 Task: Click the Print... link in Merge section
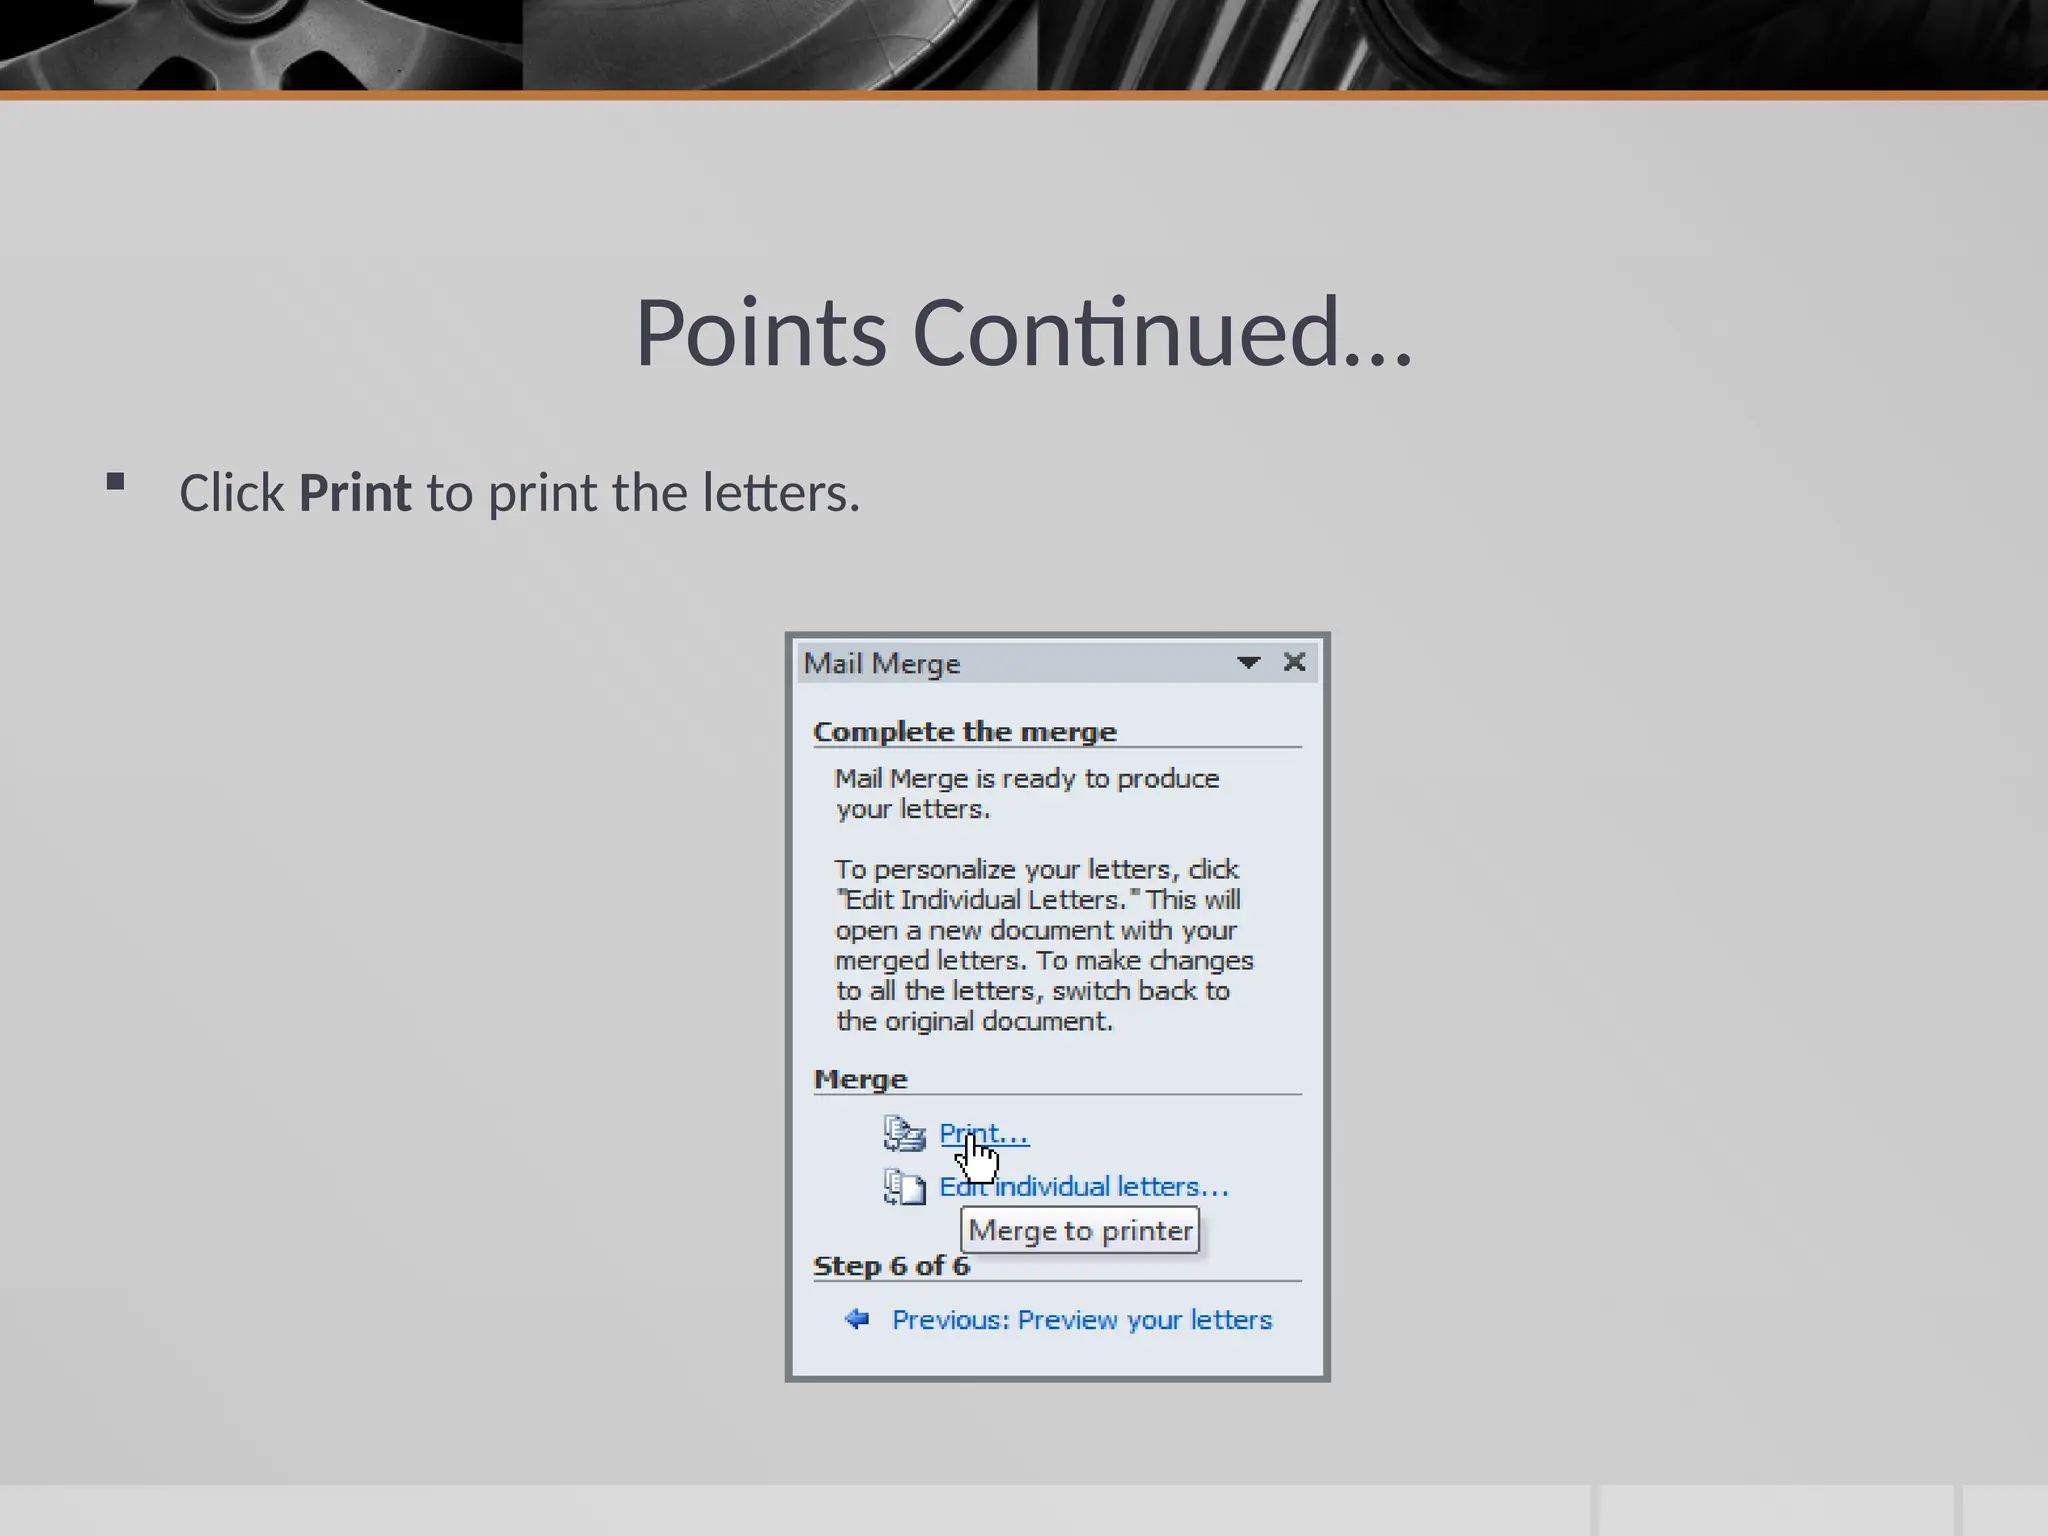(984, 1134)
